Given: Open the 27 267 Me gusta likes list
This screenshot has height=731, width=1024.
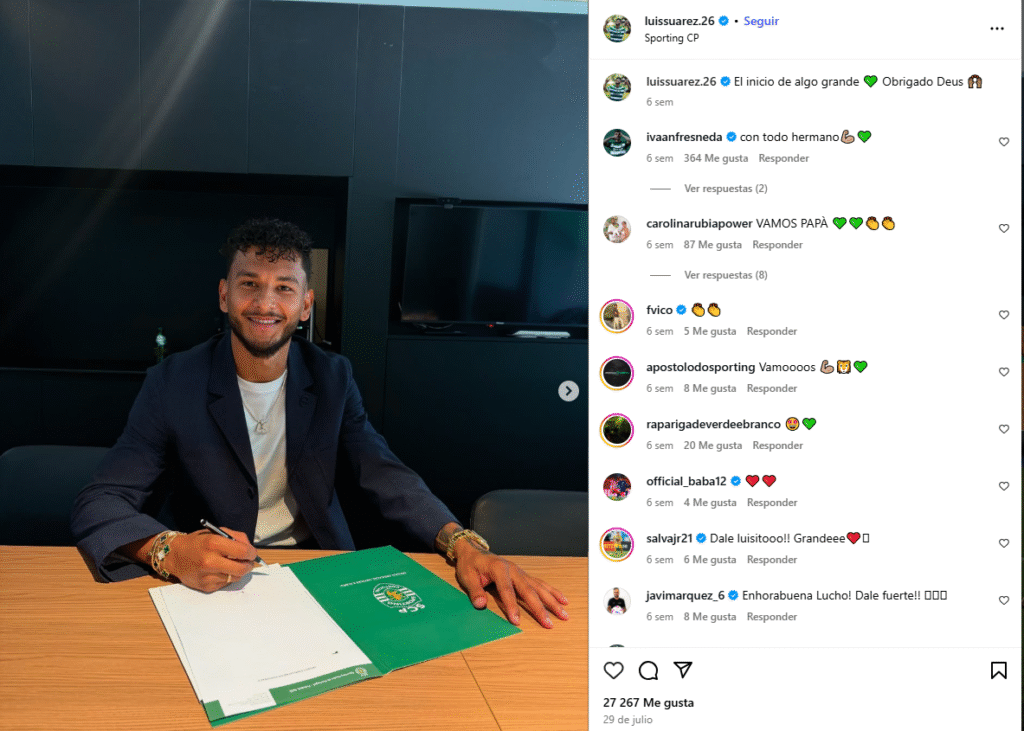Looking at the screenshot, I should (648, 702).
